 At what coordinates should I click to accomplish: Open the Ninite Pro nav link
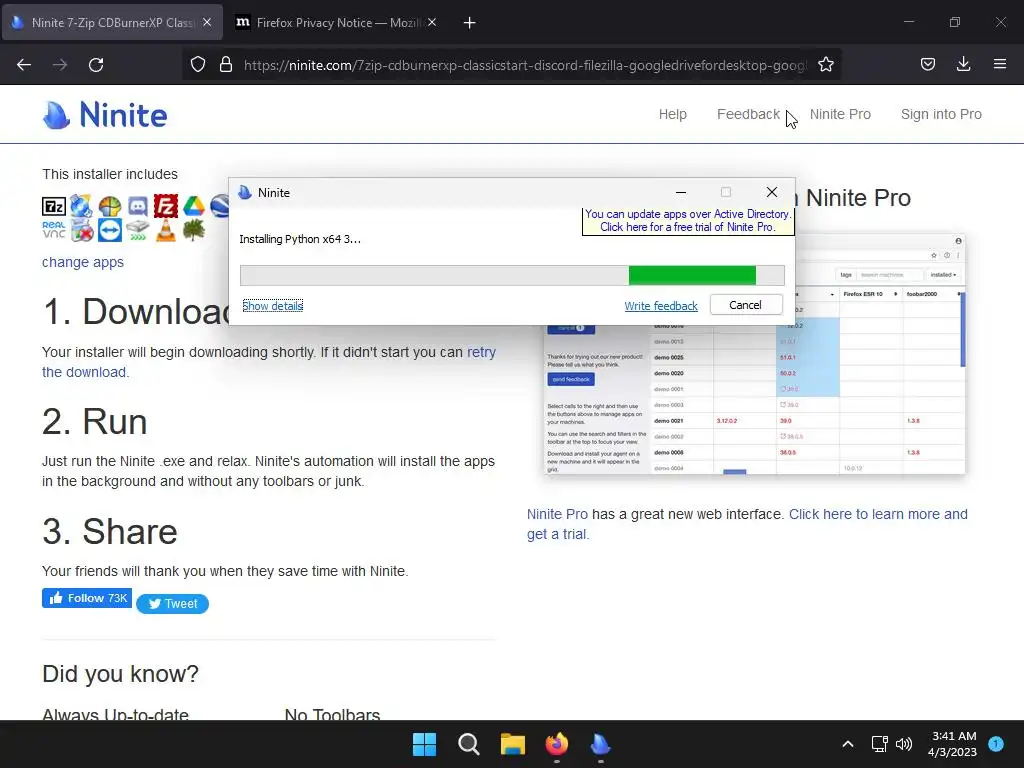coord(840,114)
